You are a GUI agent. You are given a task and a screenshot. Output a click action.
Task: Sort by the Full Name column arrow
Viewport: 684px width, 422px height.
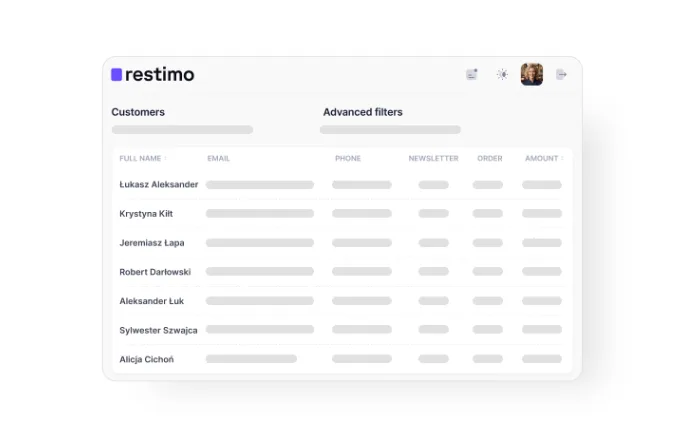click(x=165, y=158)
